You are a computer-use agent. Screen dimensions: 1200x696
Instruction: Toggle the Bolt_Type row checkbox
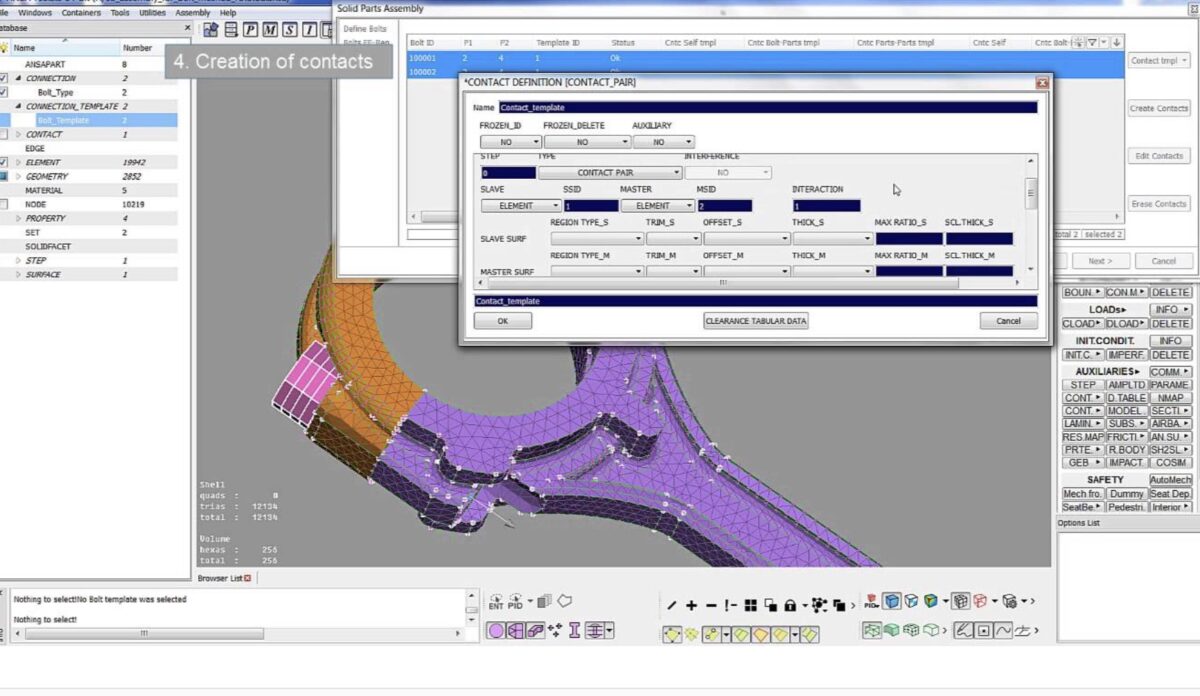[x=4, y=92]
